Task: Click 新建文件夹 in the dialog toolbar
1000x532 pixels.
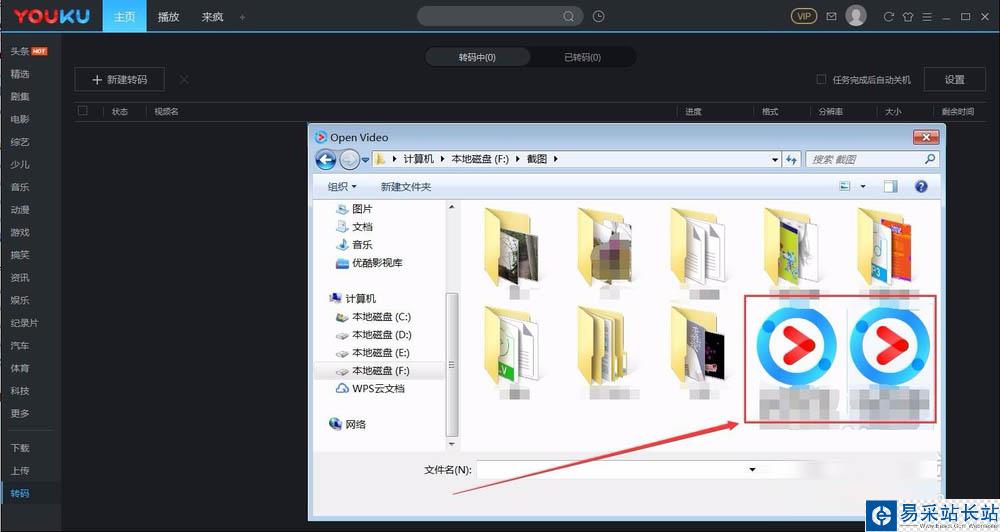Action: pos(406,187)
